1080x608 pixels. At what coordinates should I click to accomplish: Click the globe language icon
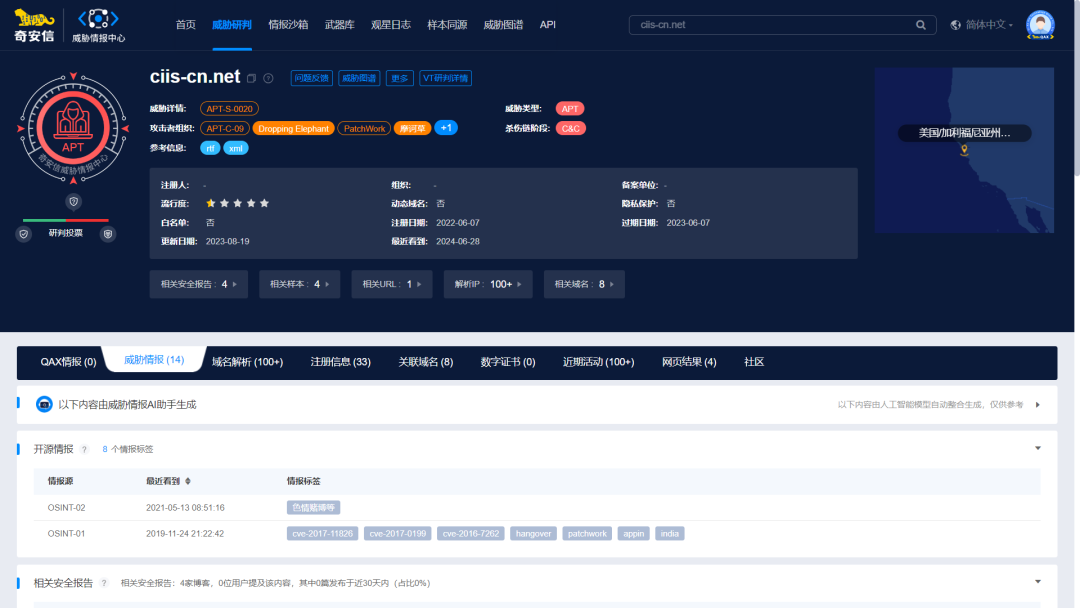955,25
